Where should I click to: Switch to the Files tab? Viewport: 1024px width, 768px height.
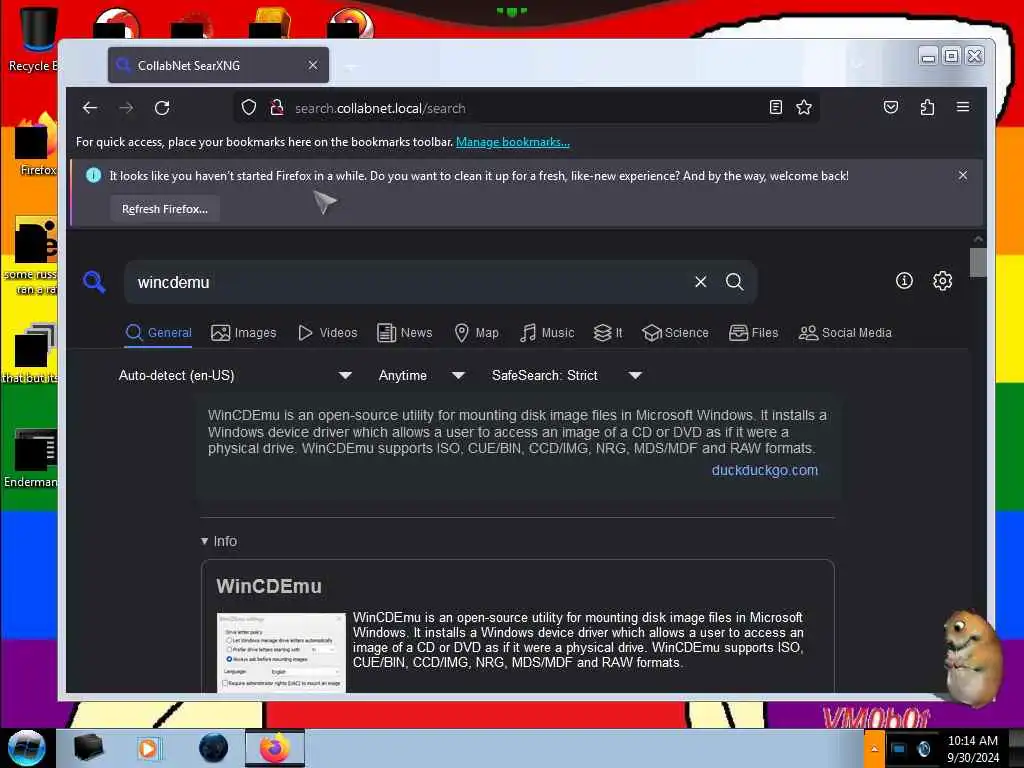click(x=754, y=332)
